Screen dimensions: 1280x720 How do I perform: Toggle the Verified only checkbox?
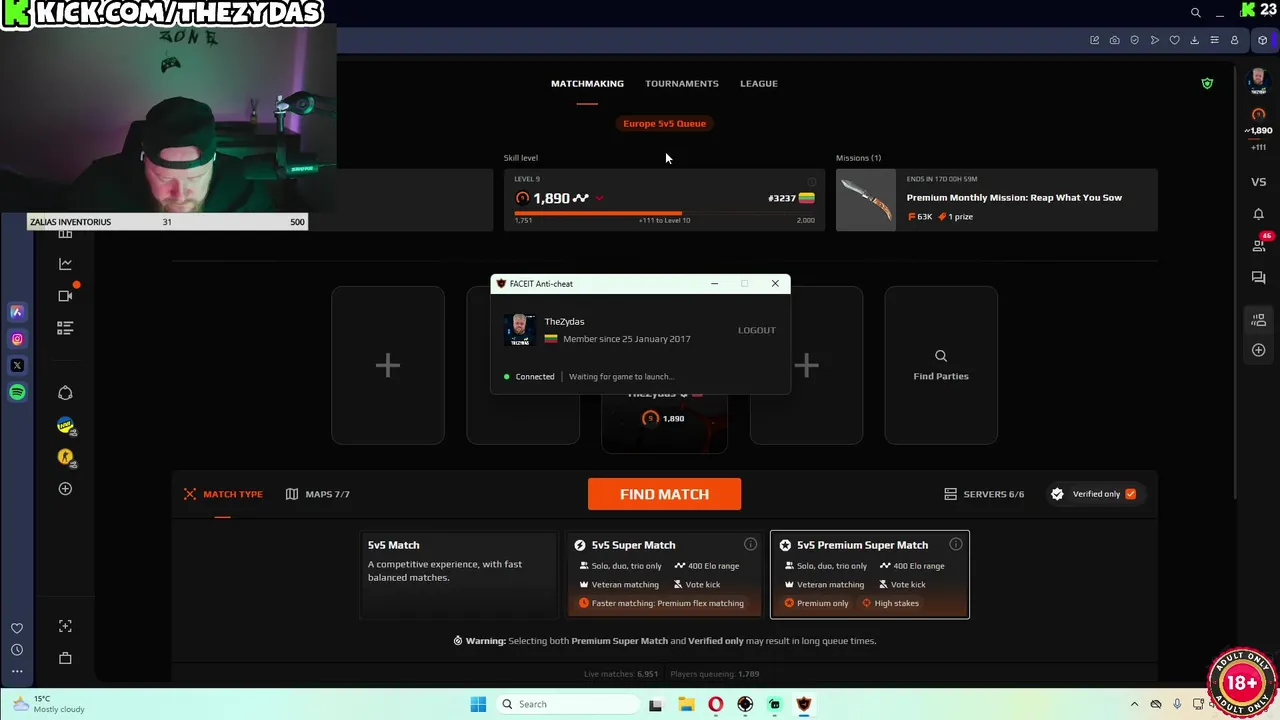click(1130, 494)
